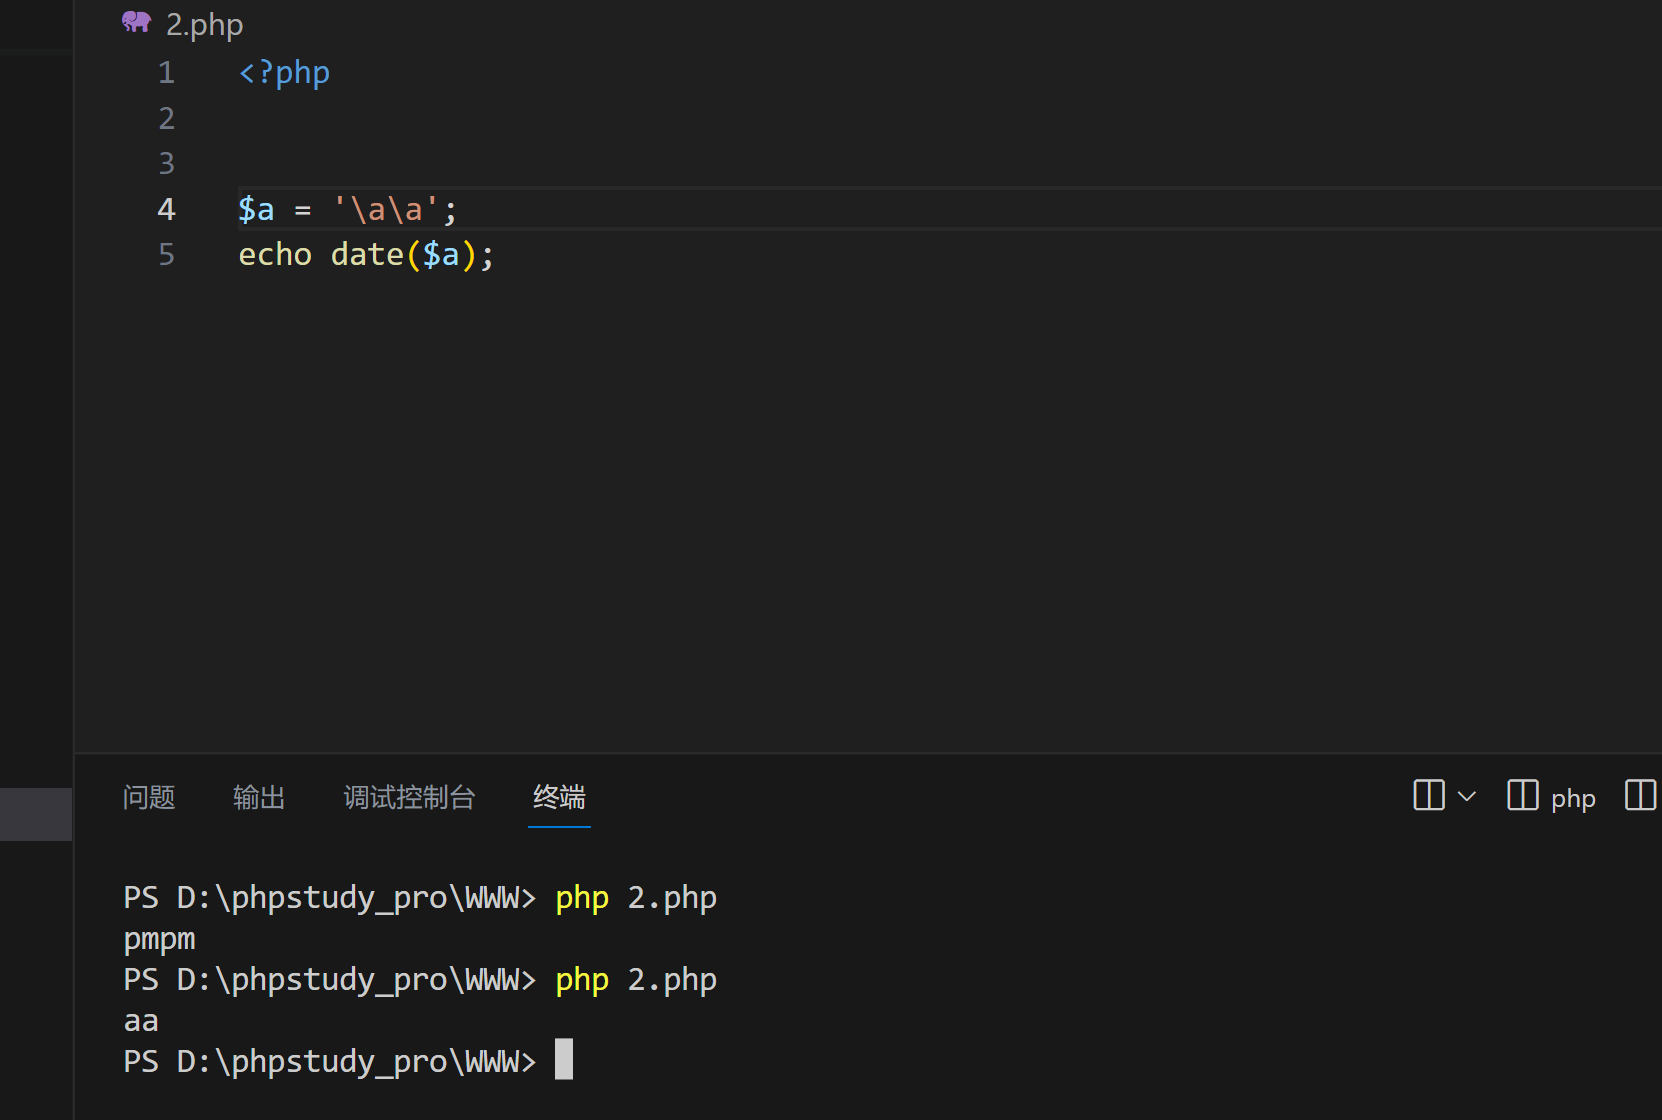This screenshot has width=1662, height=1120.
Task: Click the terminal cursor at the last prompt
Action: point(564,1059)
